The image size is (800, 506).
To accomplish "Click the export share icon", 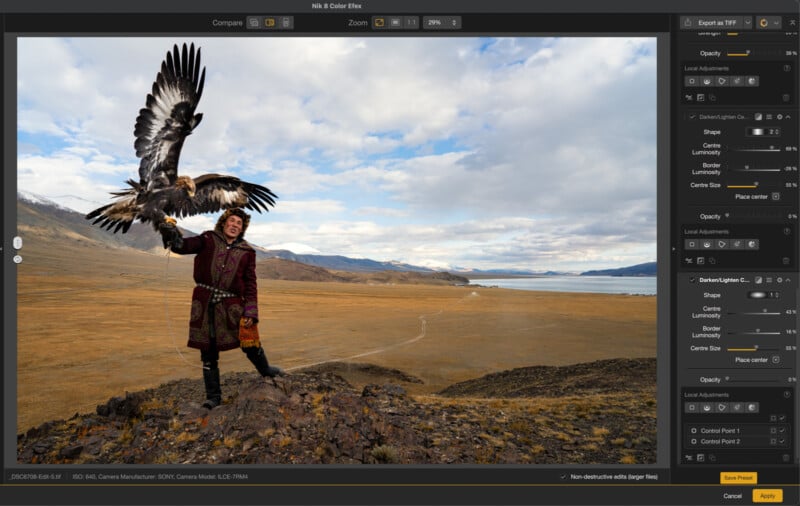I will [688, 22].
